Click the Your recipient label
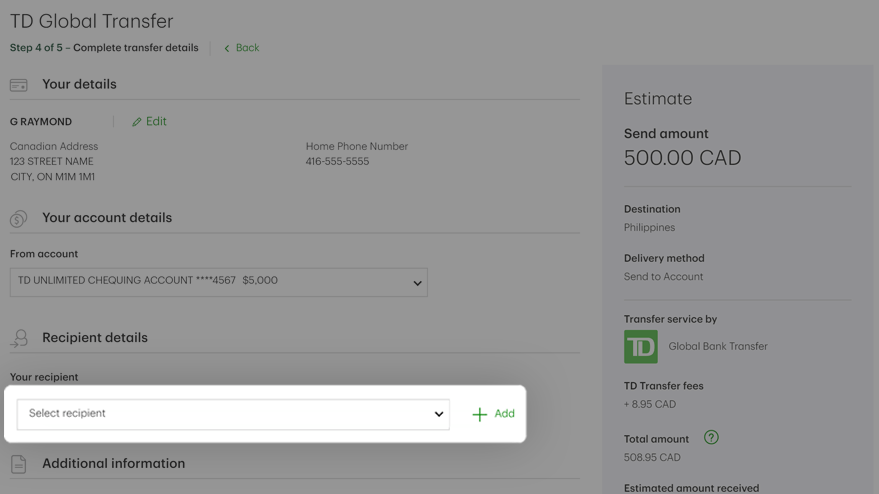 [44, 377]
